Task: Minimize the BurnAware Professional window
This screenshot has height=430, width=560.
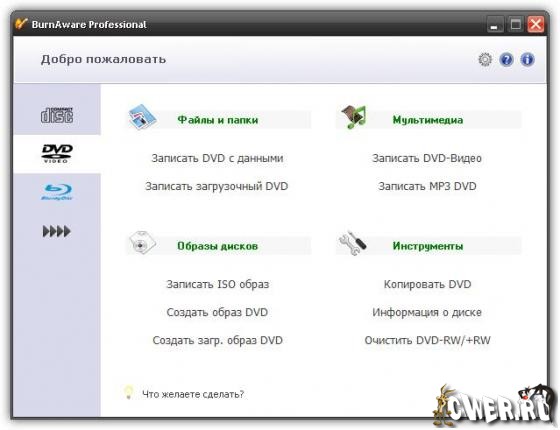Action: coord(495,25)
